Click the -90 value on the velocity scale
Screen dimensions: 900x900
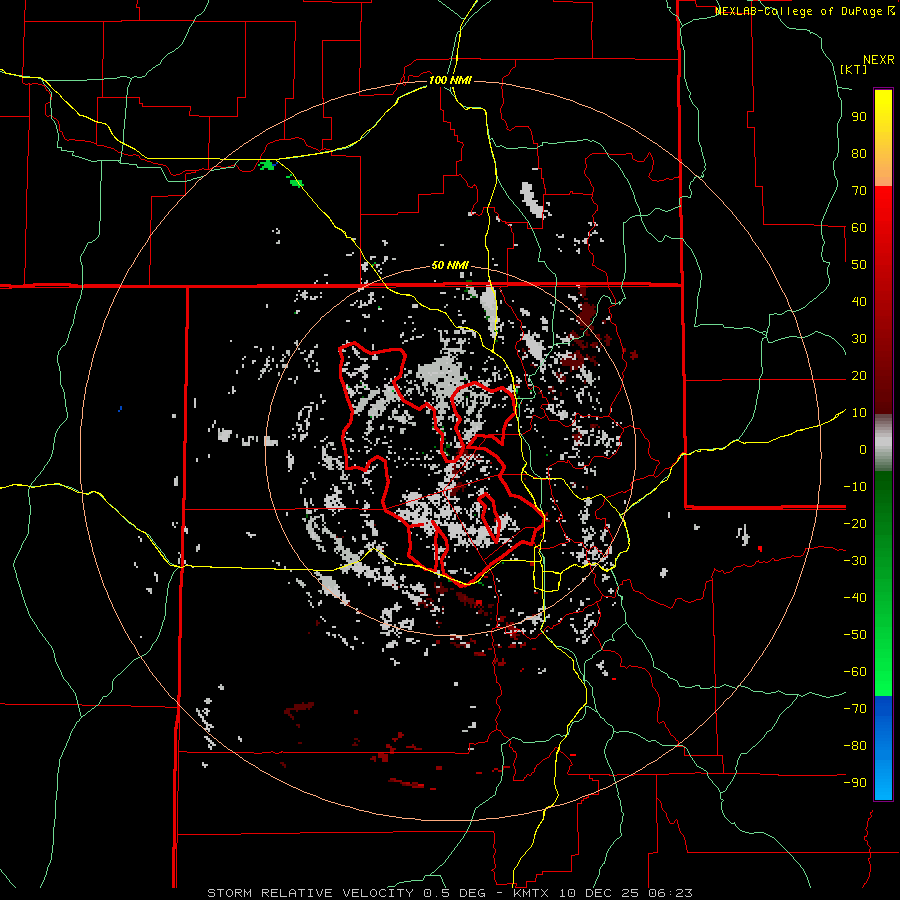pyautogui.click(x=855, y=782)
